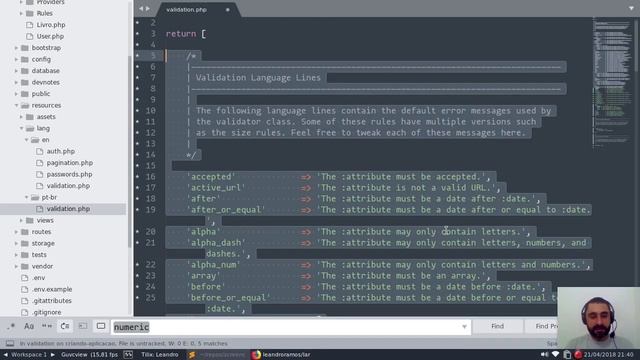Expand the config folder arrow
Screen dimensions: 640x360
tap(16, 59)
